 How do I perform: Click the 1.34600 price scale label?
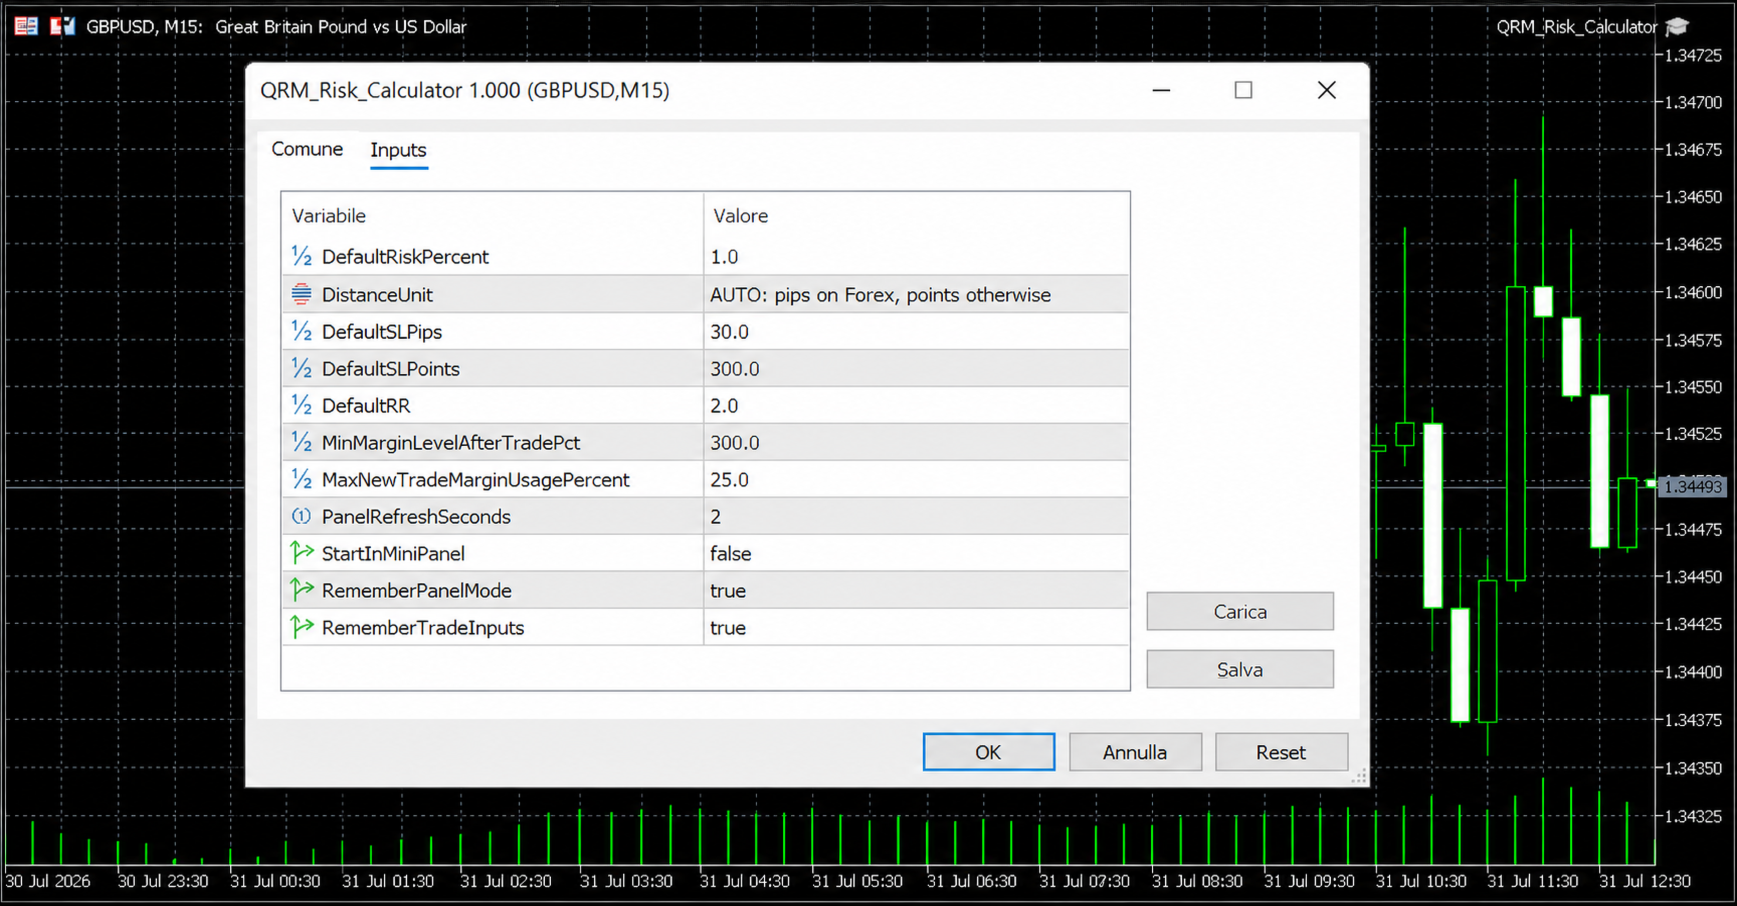click(x=1693, y=292)
